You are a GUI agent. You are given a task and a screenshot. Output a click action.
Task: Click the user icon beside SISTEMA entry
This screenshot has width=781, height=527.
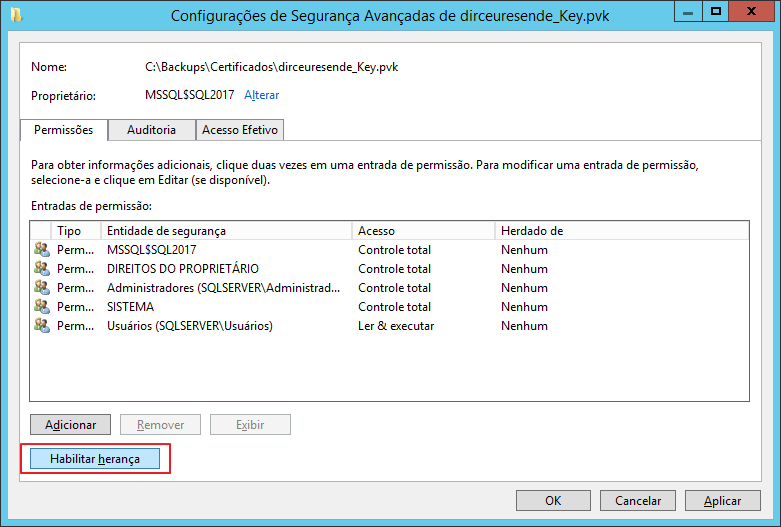pos(41,307)
